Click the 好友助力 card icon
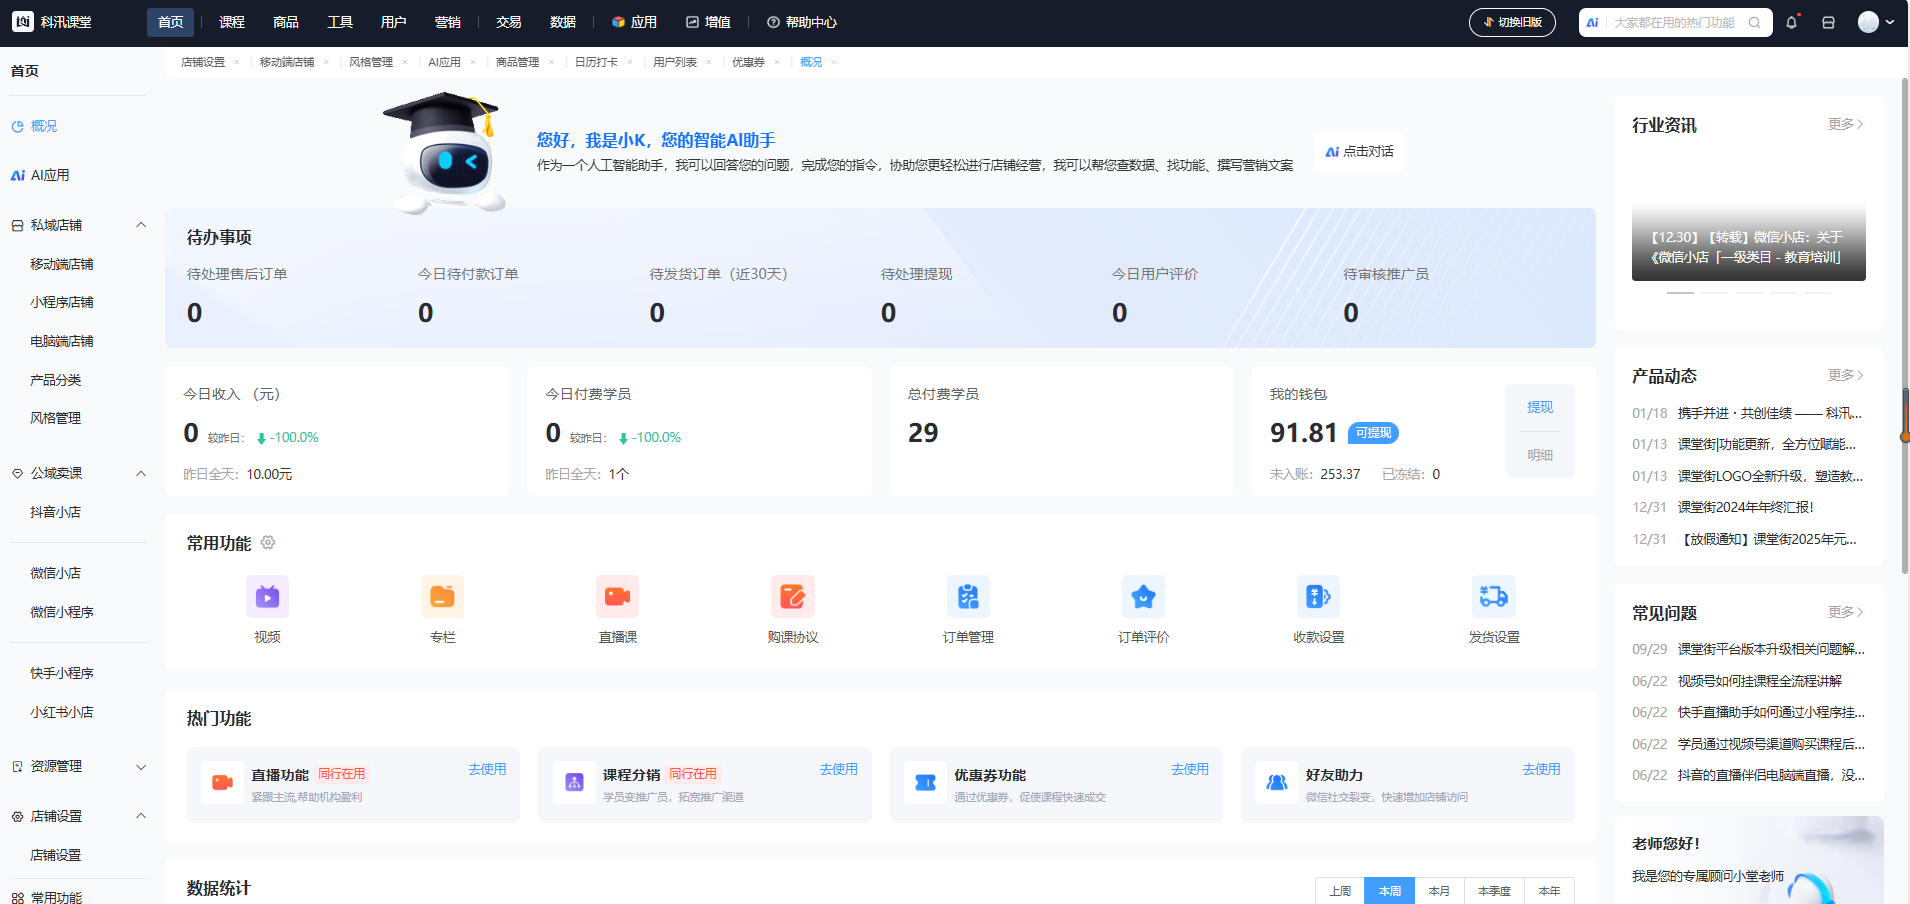Viewport: 1910px width, 904px height. 1277,782
